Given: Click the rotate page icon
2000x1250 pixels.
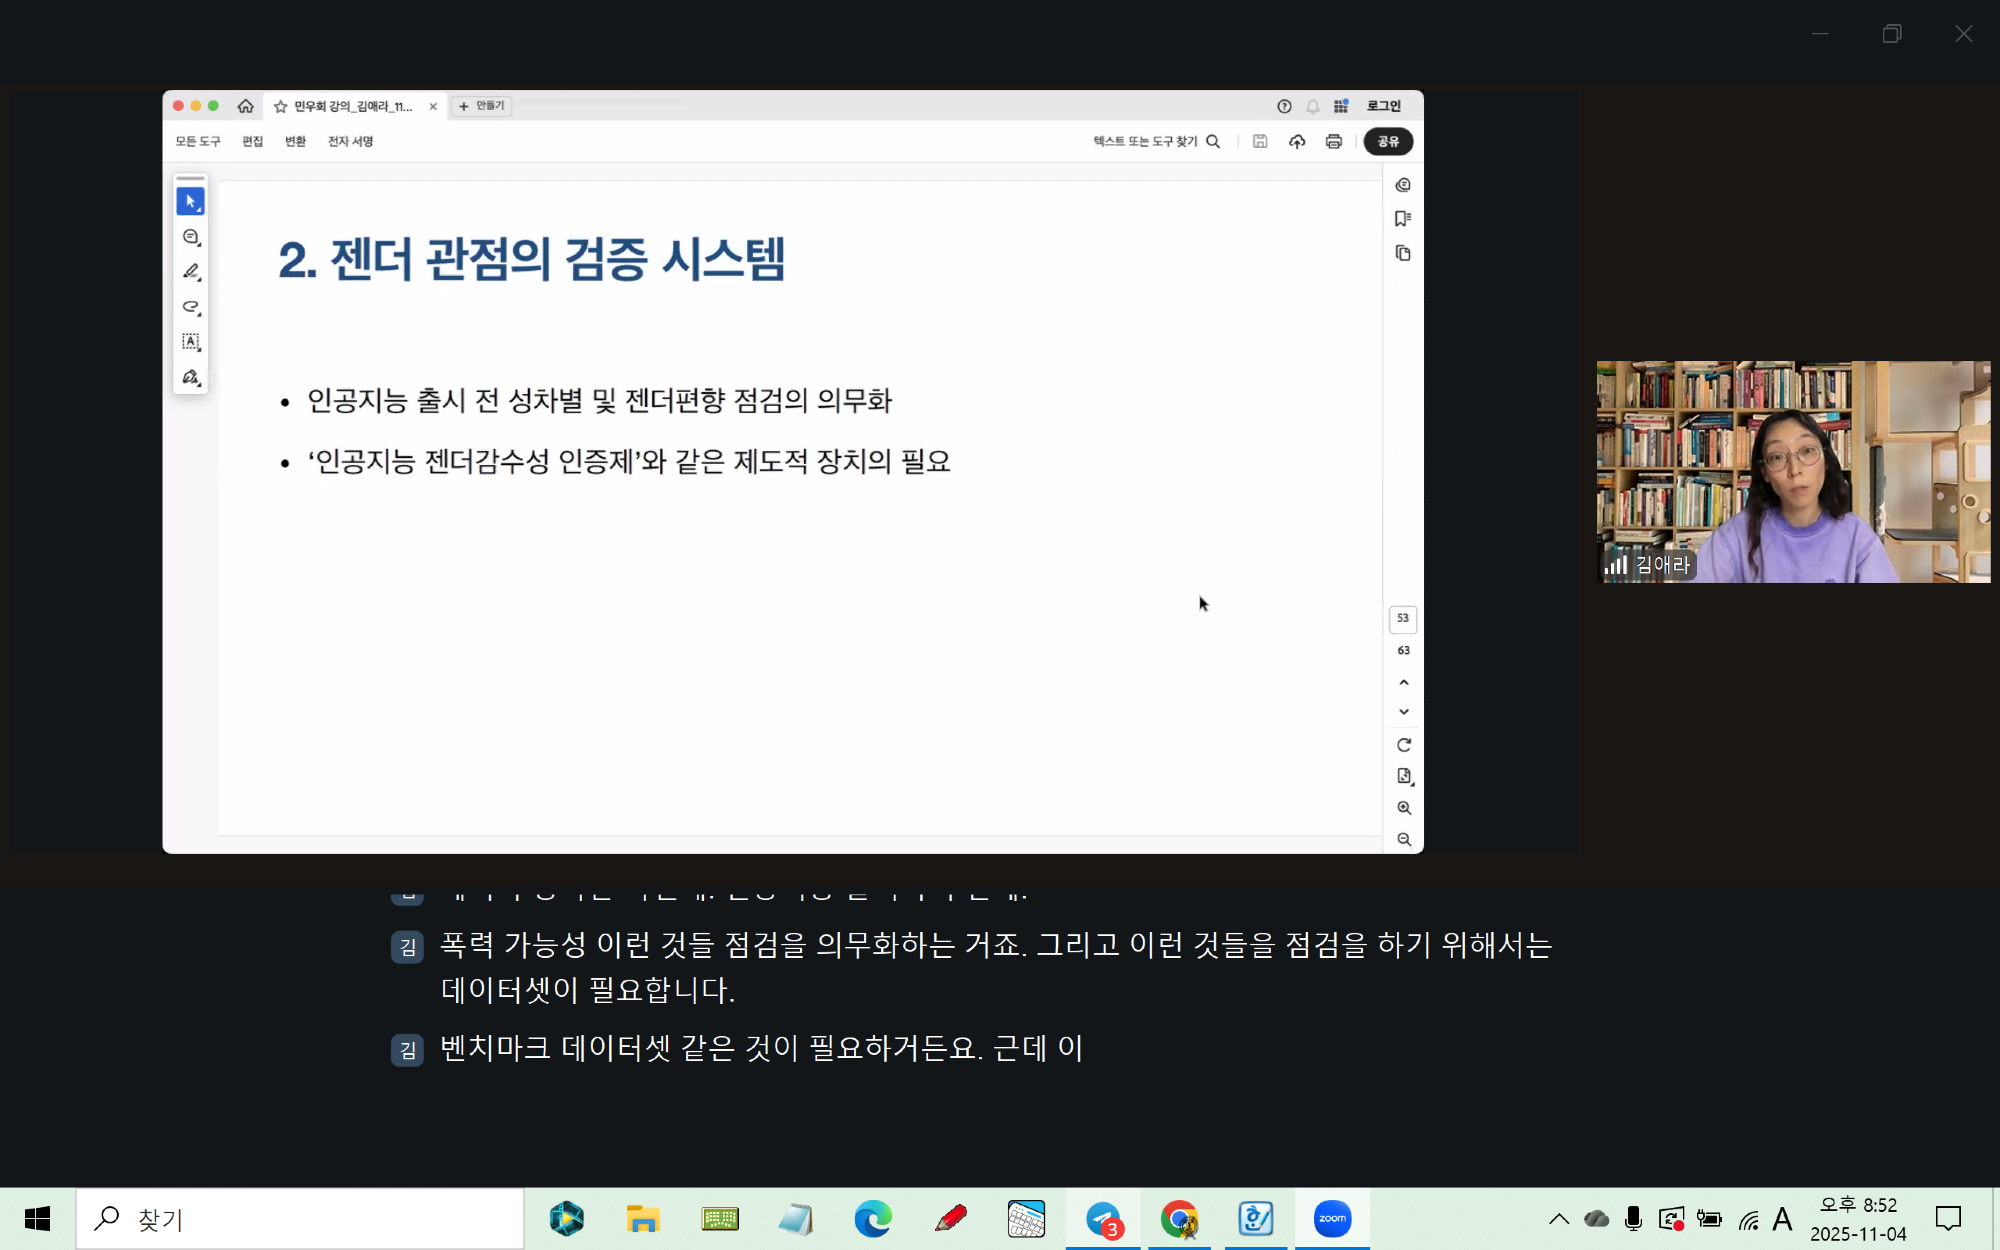Looking at the screenshot, I should click(x=1404, y=745).
